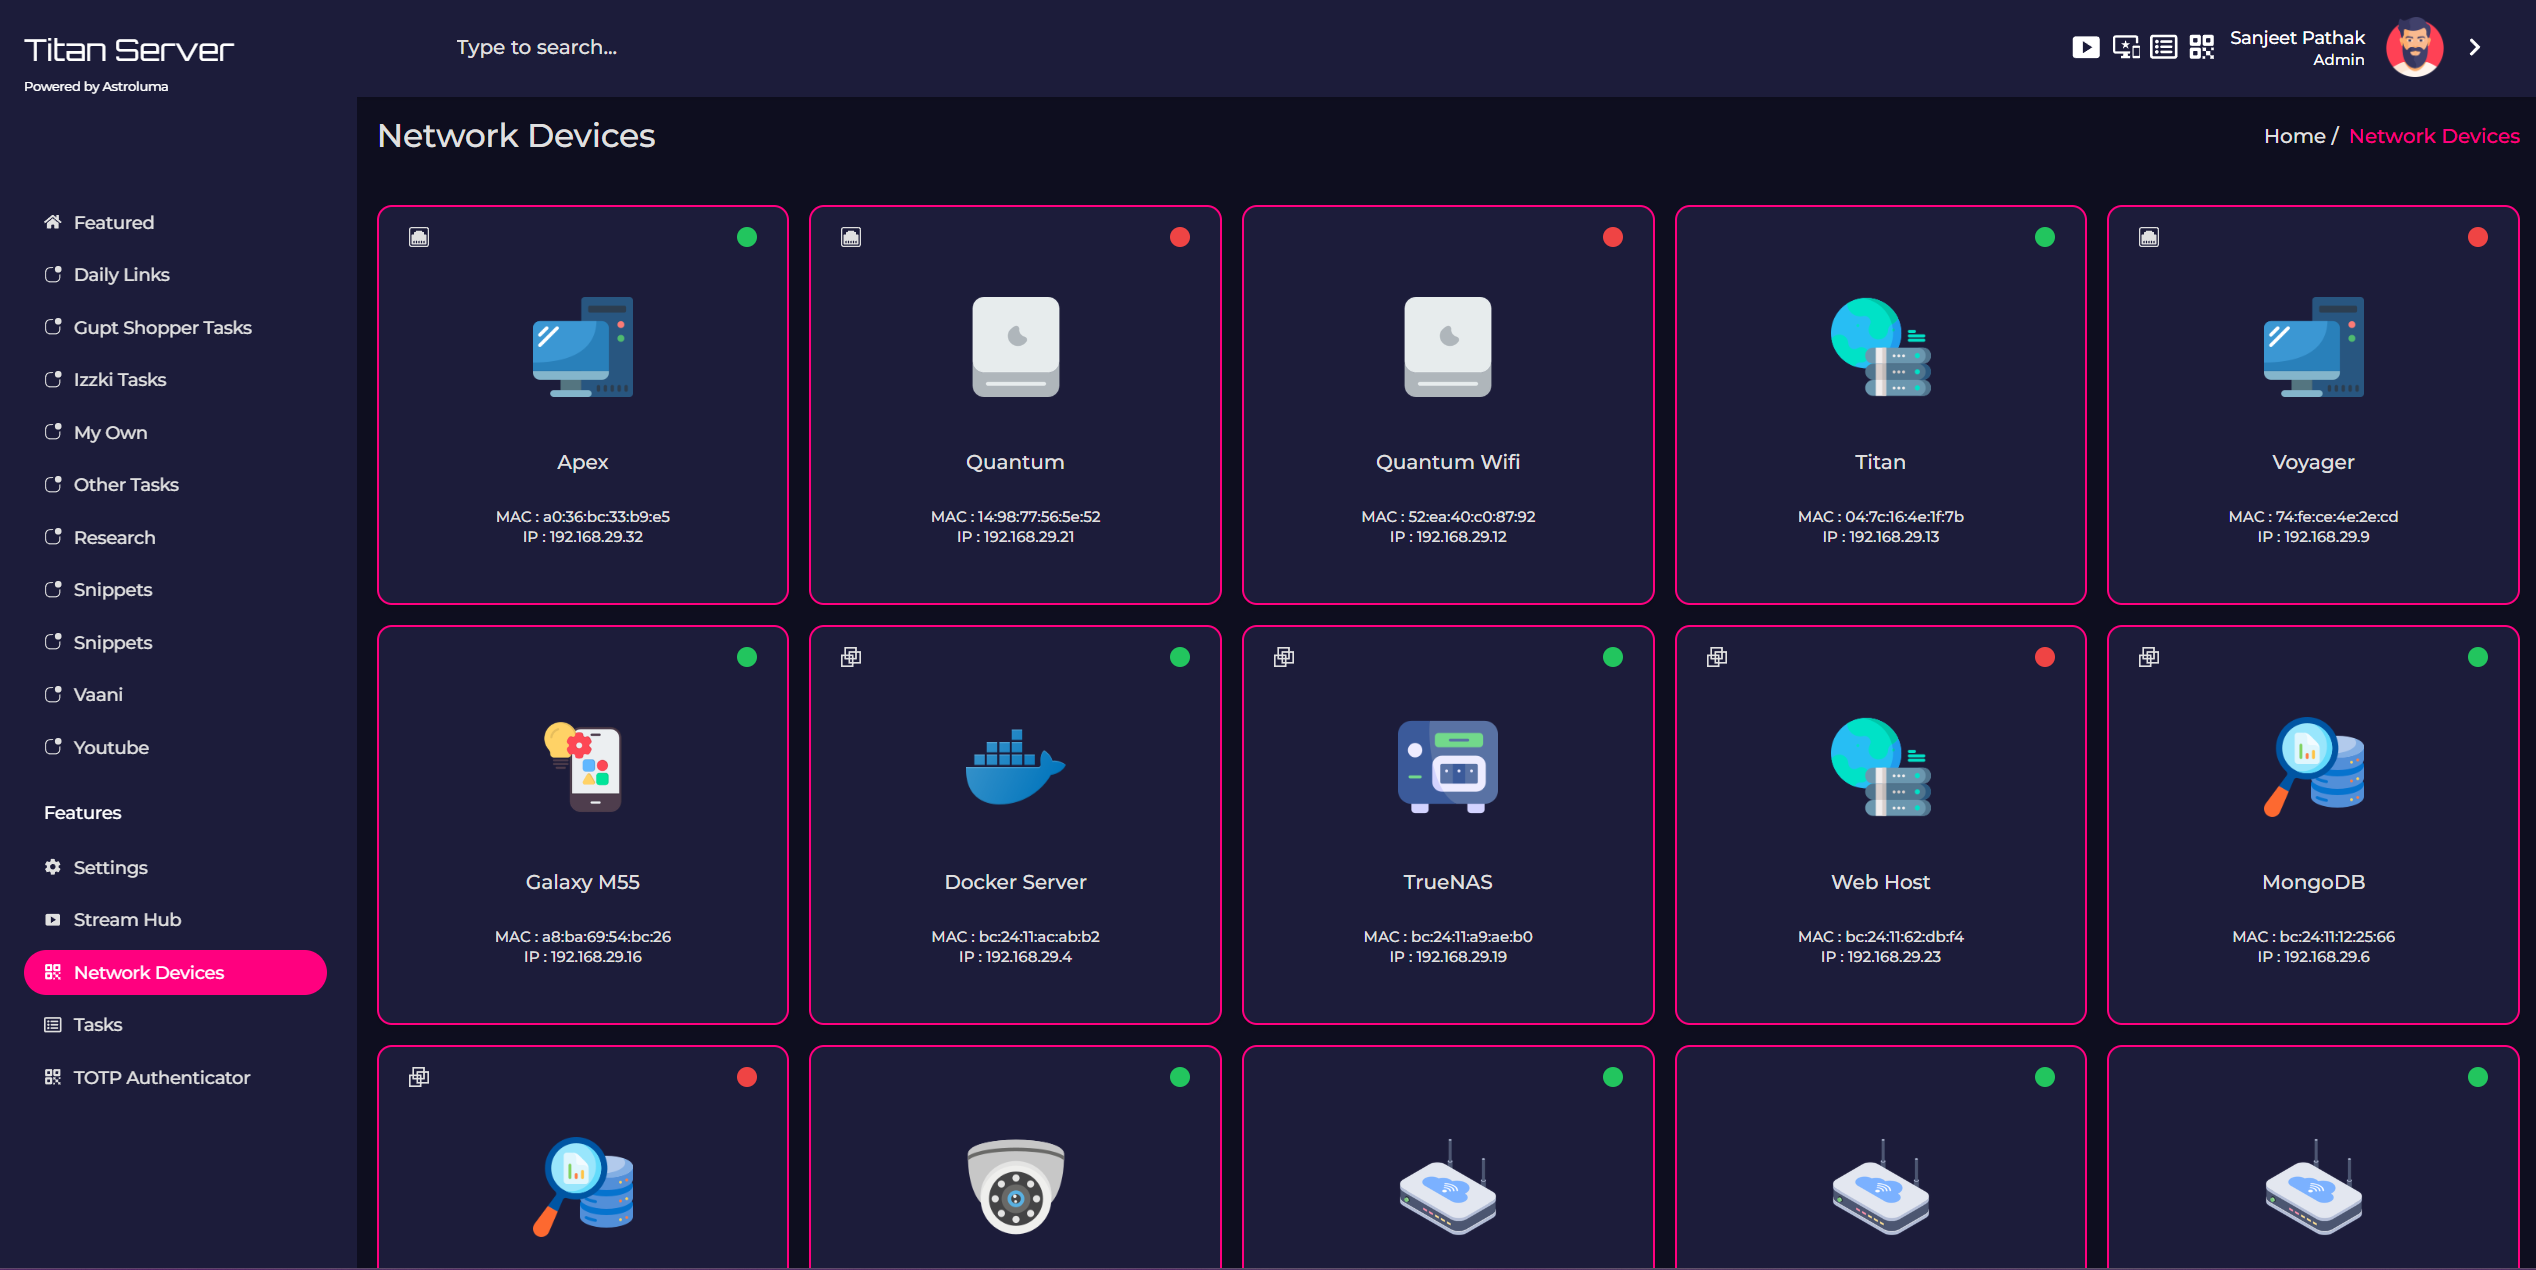Click the Home breadcrumb link

(x=2294, y=136)
